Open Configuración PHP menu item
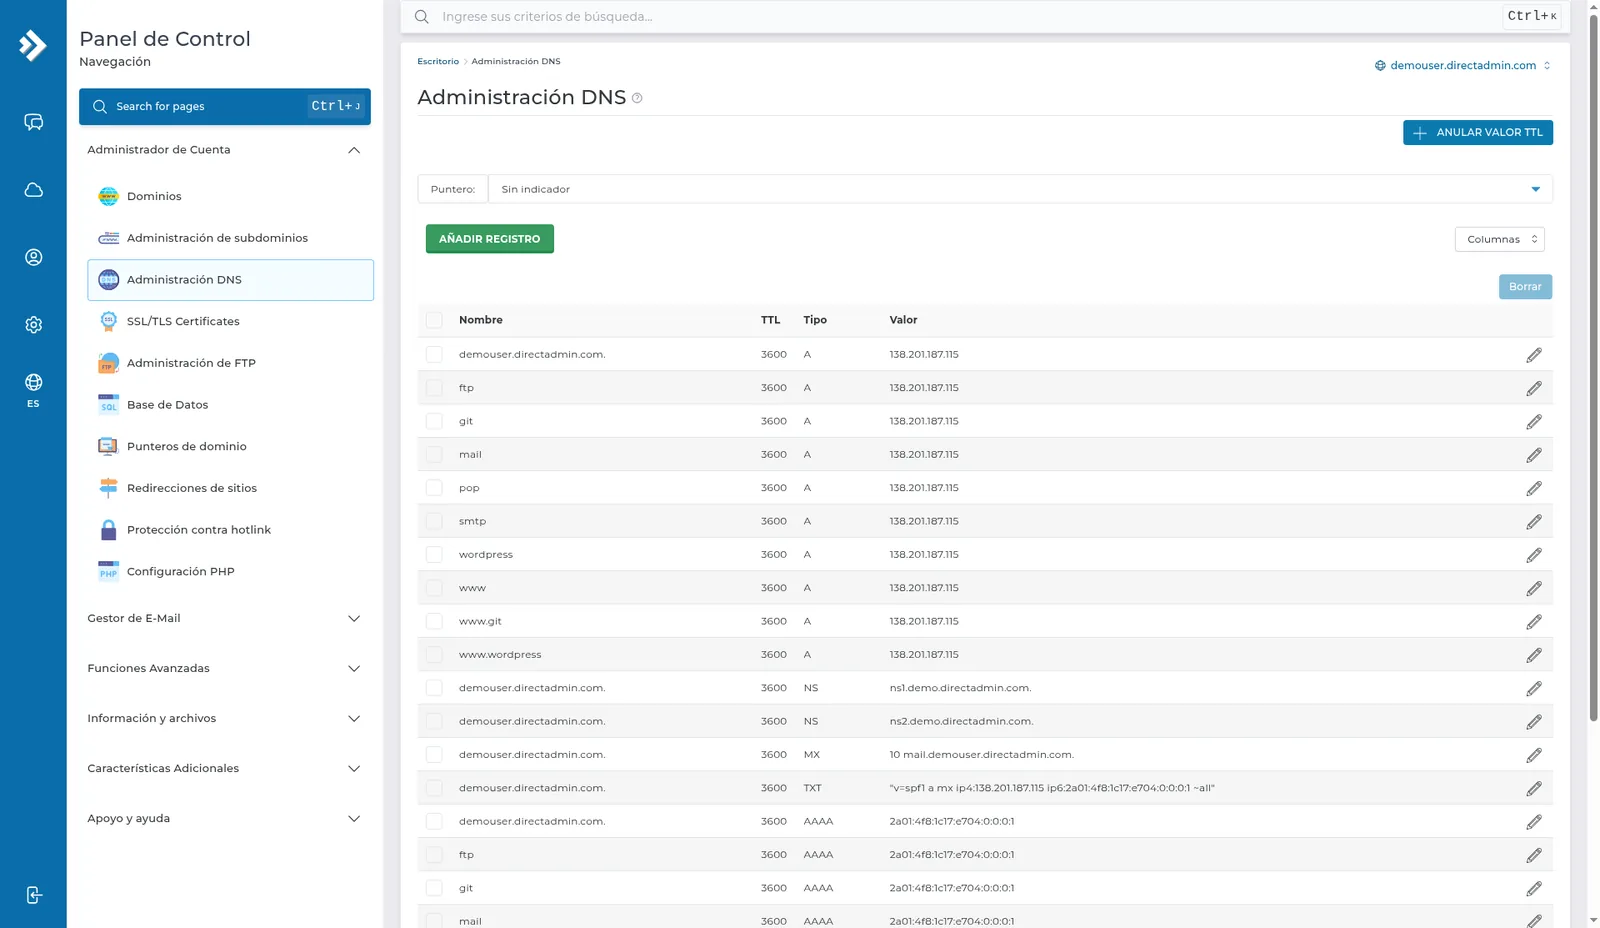 pos(230,571)
